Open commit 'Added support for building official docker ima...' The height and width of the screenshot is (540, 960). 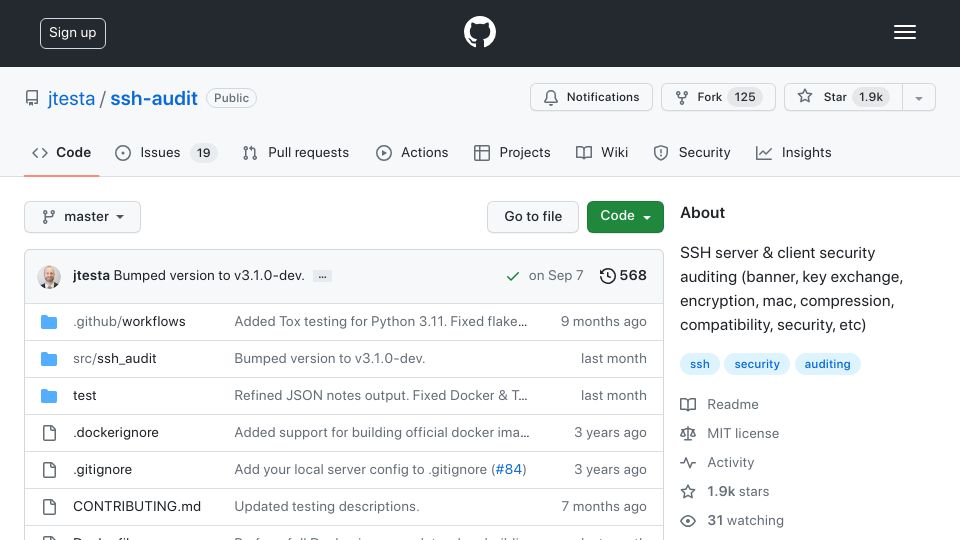pyautogui.click(x=381, y=432)
